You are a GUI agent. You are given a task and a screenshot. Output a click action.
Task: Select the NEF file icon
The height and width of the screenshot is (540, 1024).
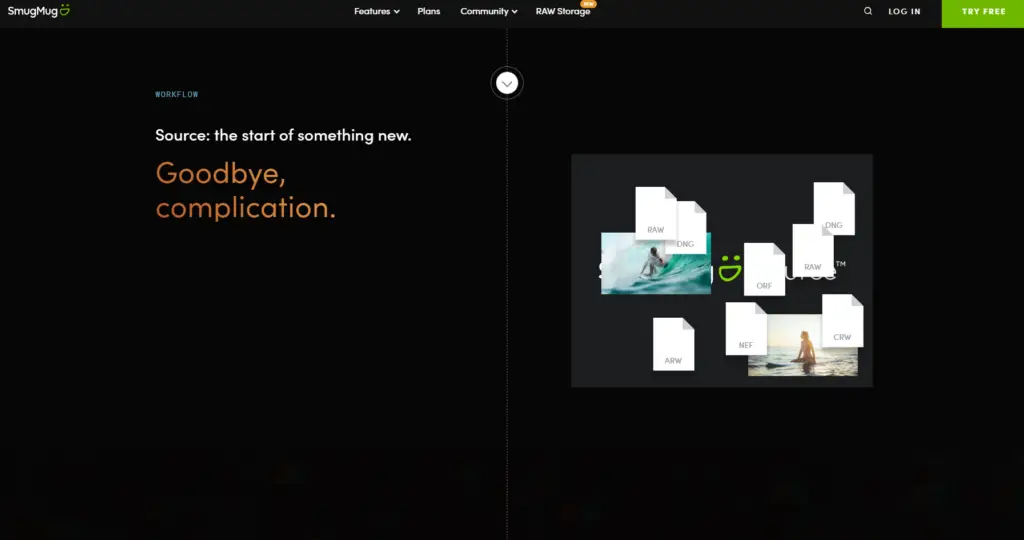[745, 329]
